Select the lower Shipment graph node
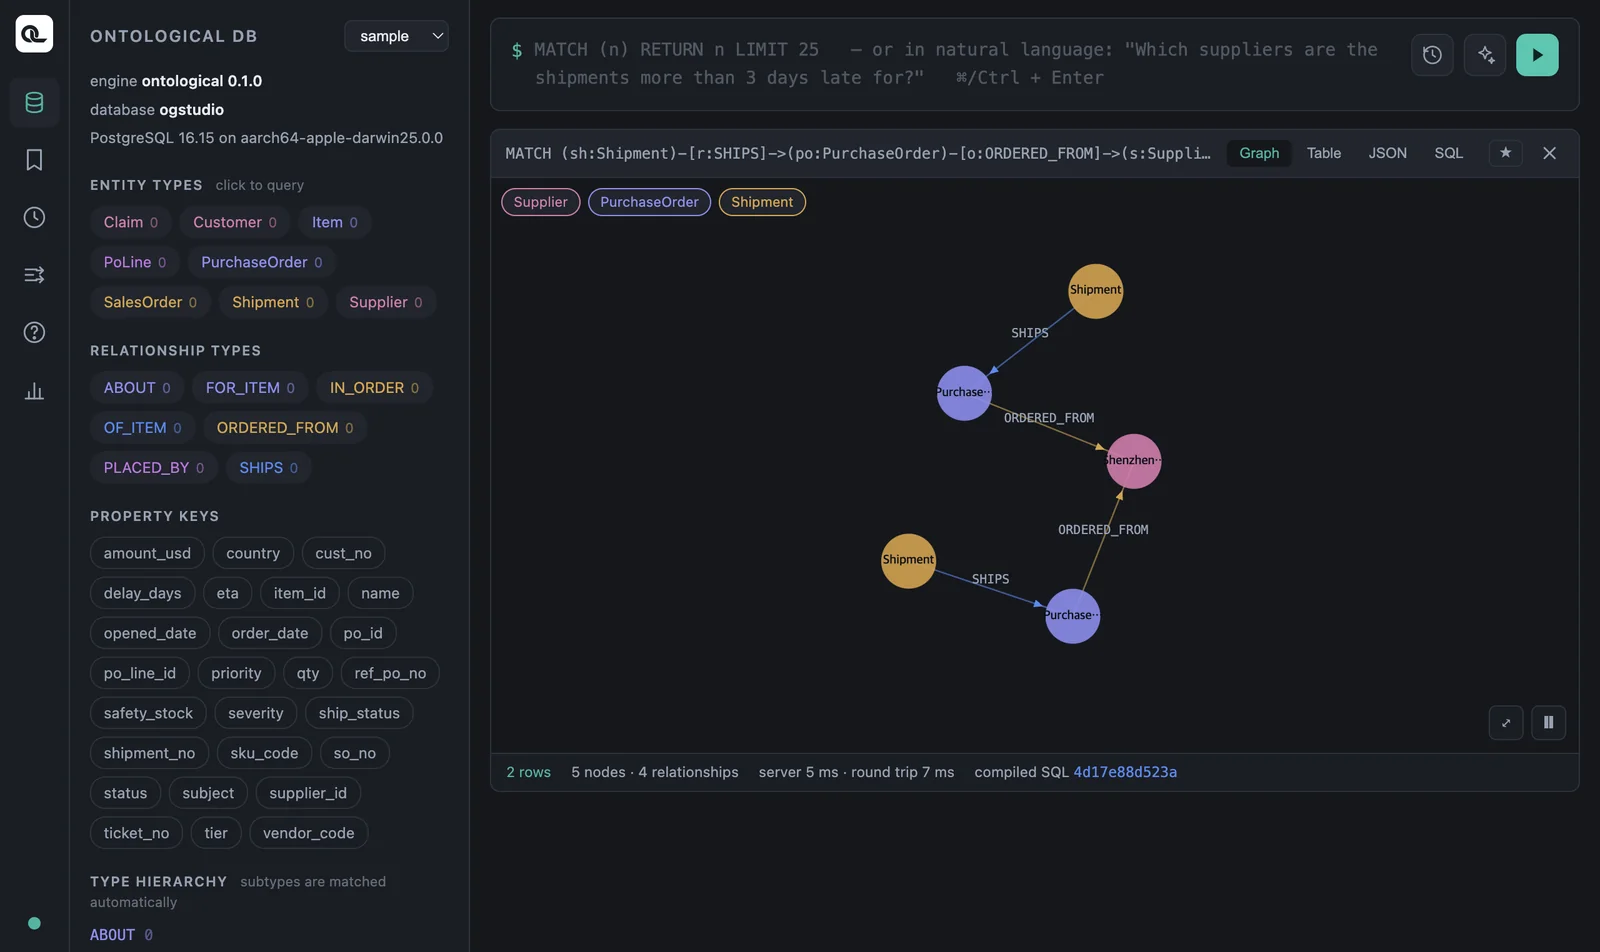The width and height of the screenshot is (1600, 952). [x=908, y=561]
